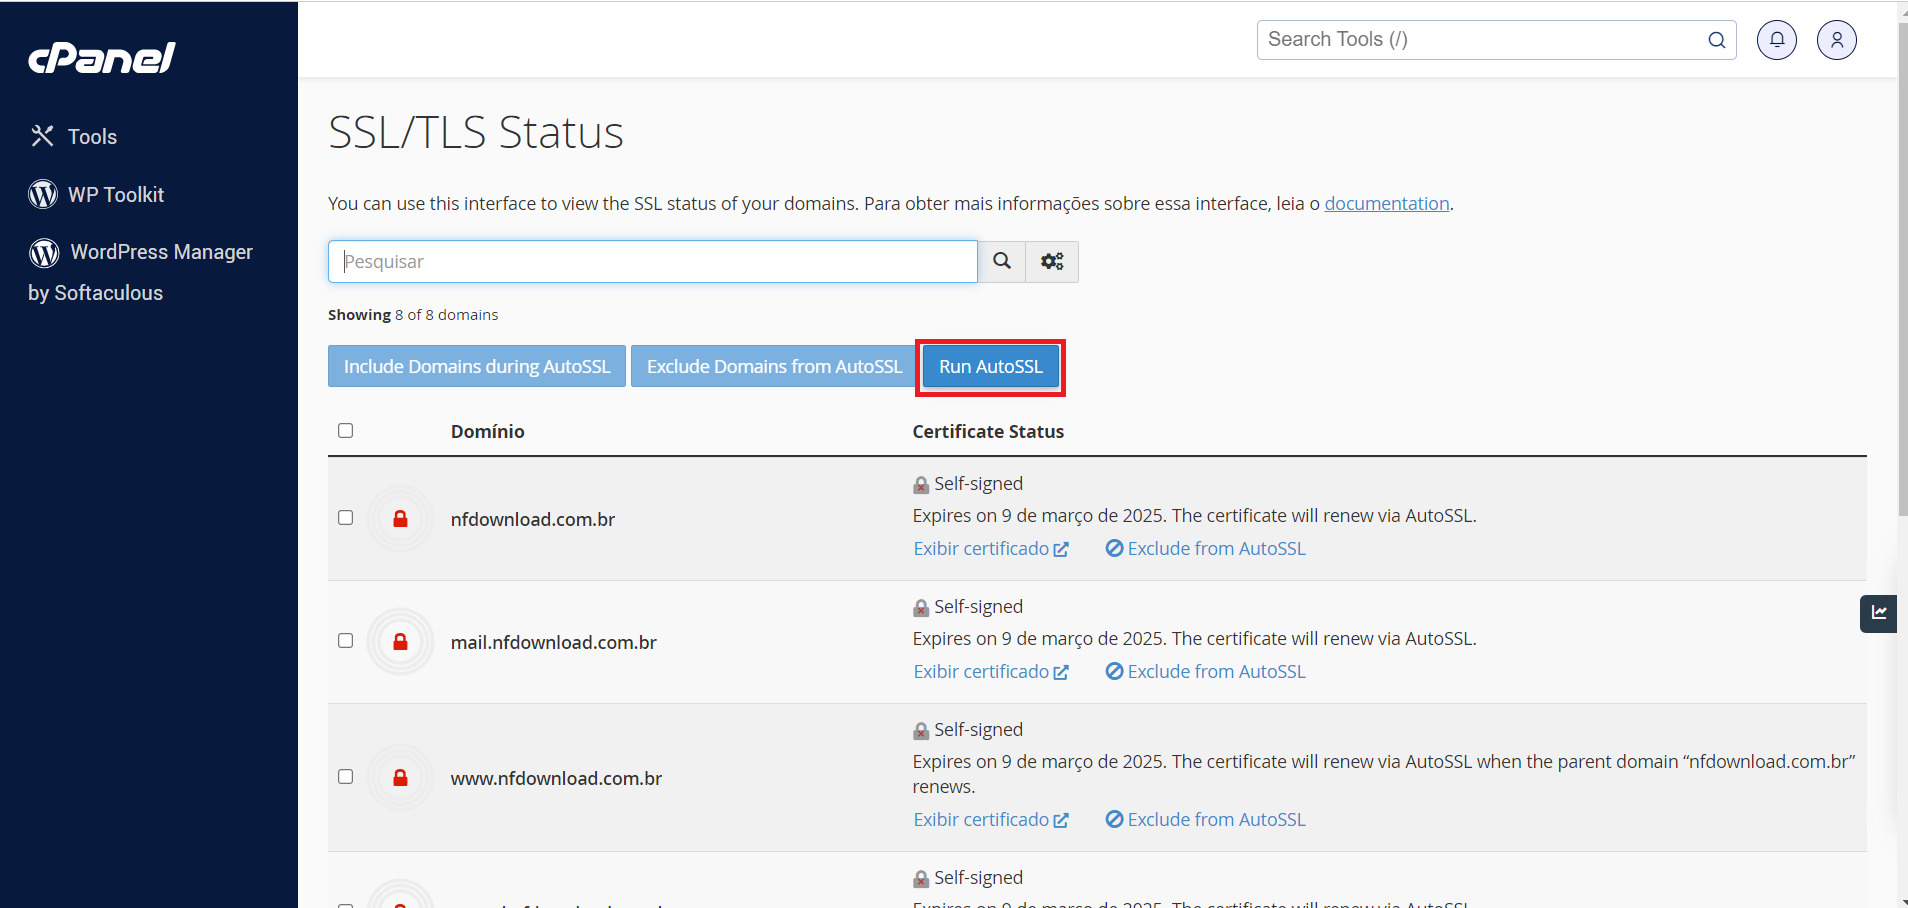Click the red lock icon for mail.nfdownload.com.br
Viewport: 1908px width, 908px height.
point(400,641)
